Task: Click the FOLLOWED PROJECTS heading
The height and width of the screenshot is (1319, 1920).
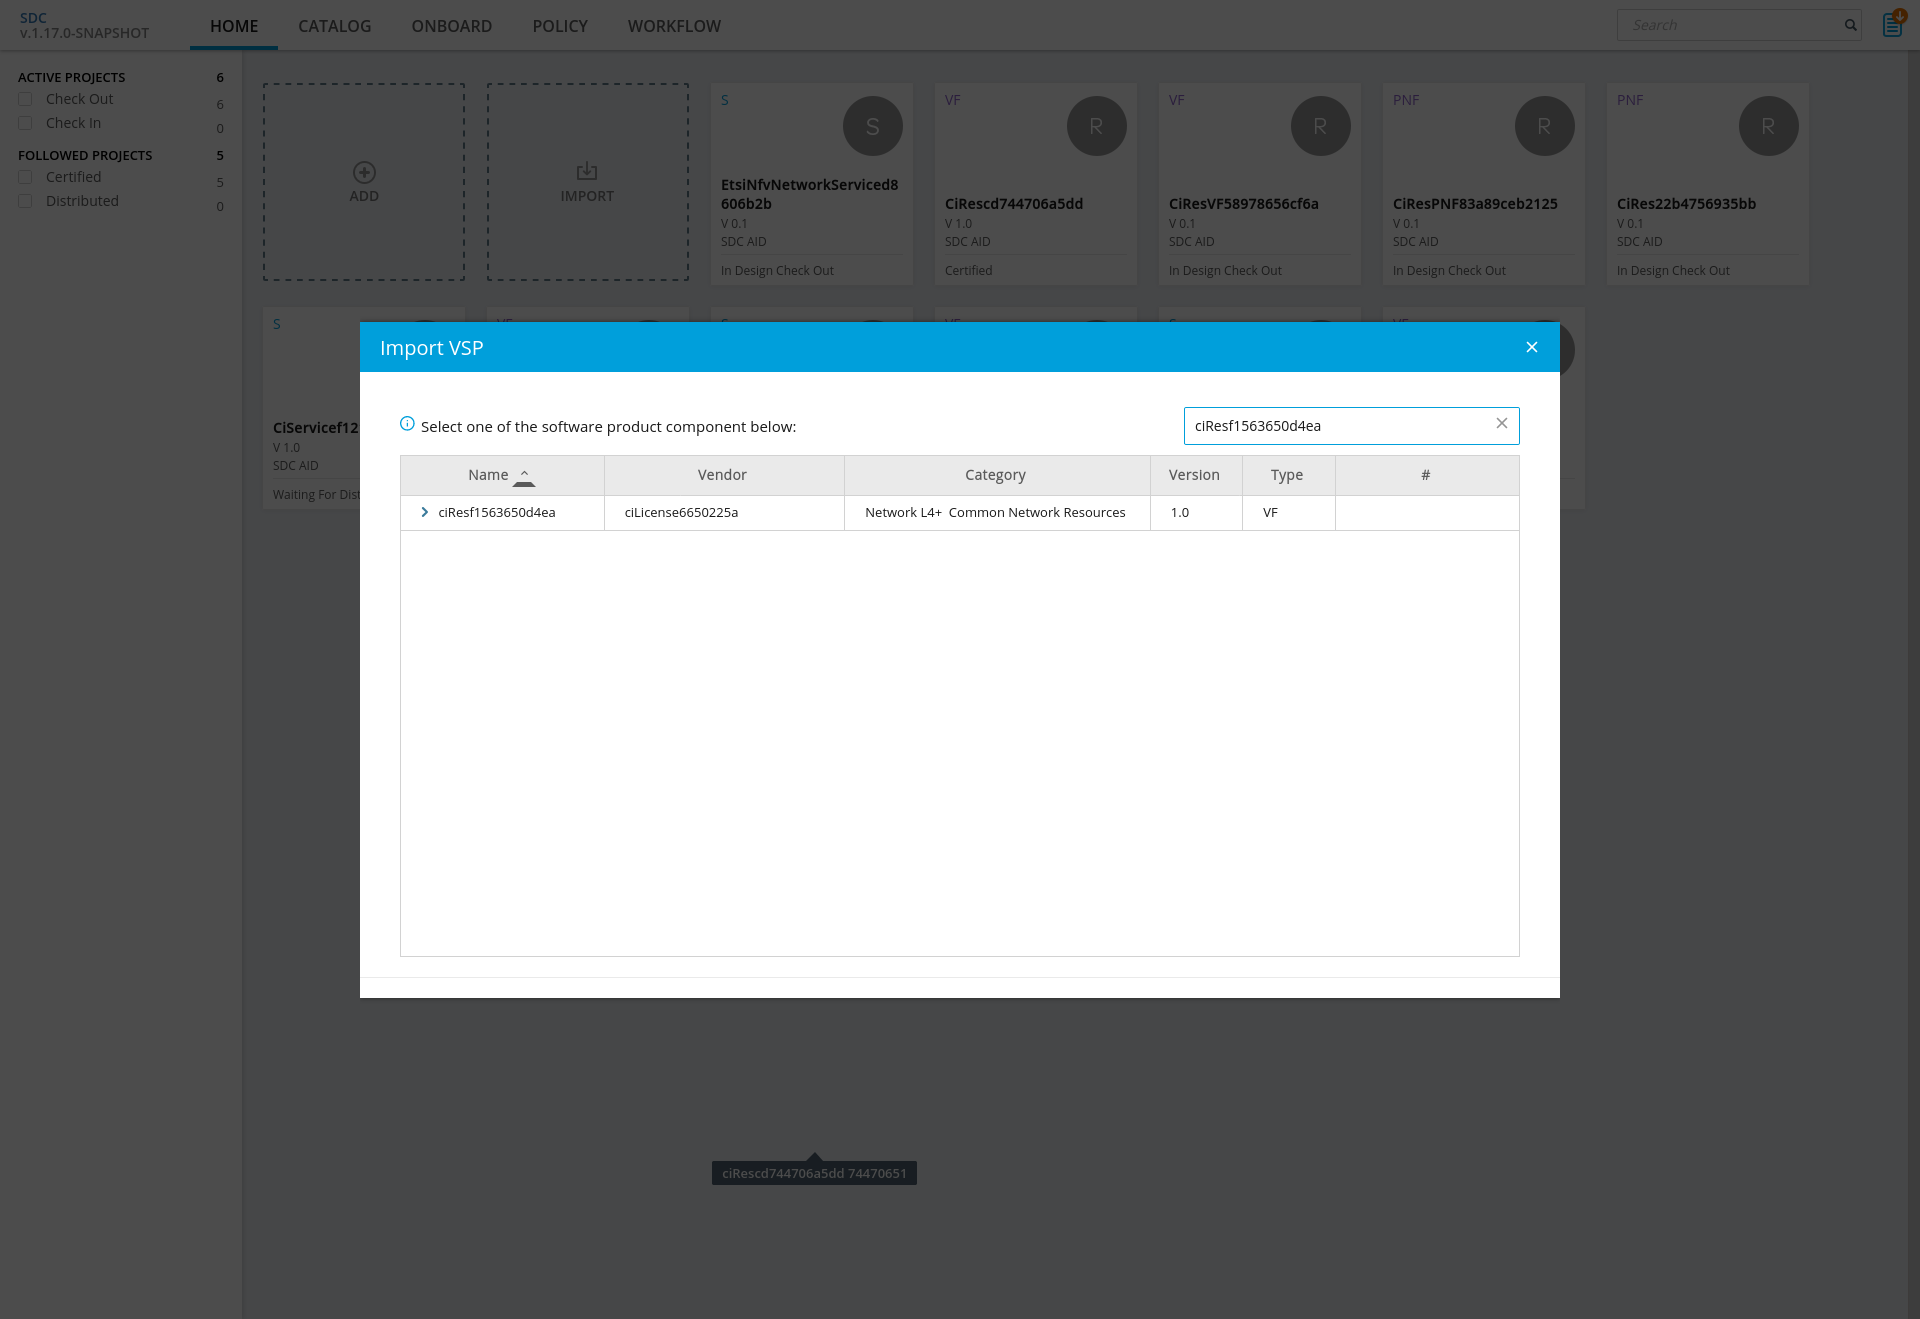Action: click(x=85, y=155)
